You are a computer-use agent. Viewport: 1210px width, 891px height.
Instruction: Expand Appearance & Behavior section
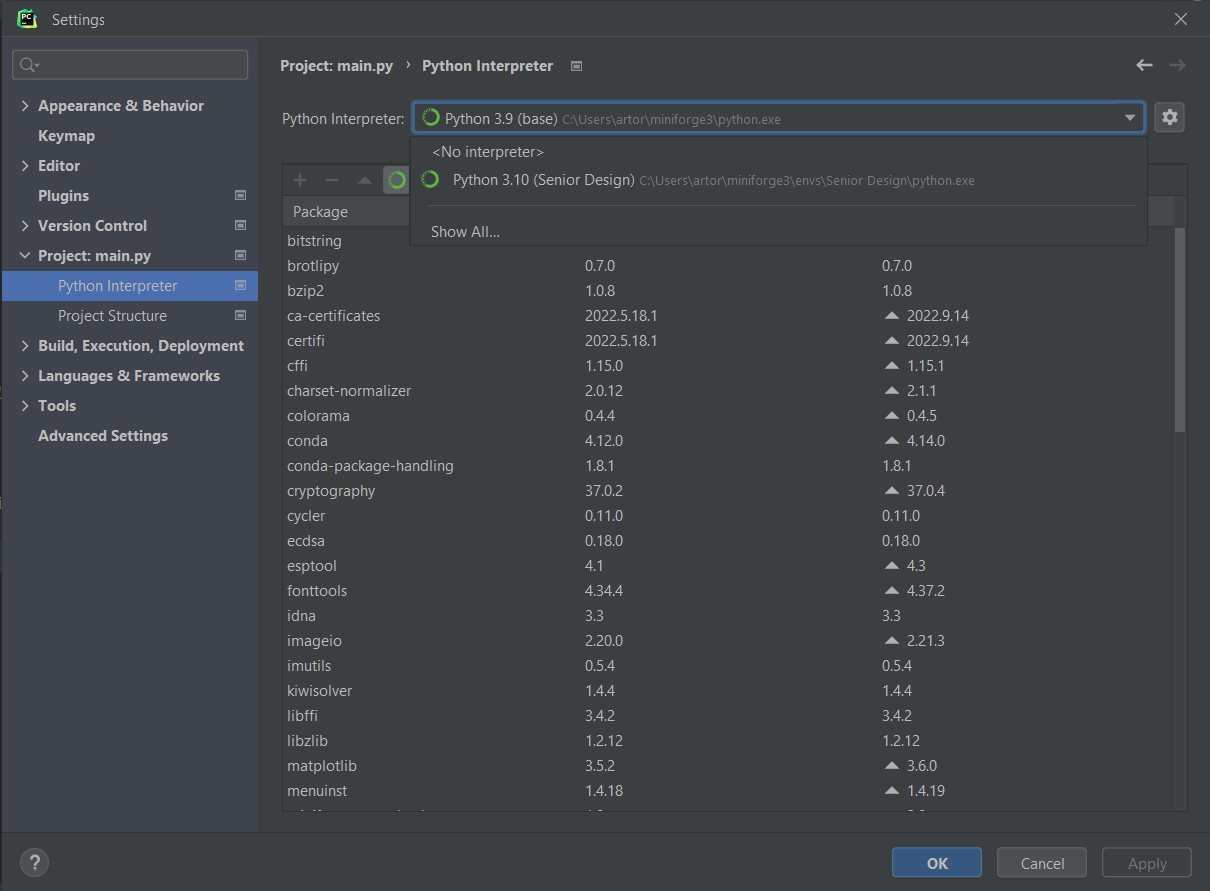pos(25,105)
